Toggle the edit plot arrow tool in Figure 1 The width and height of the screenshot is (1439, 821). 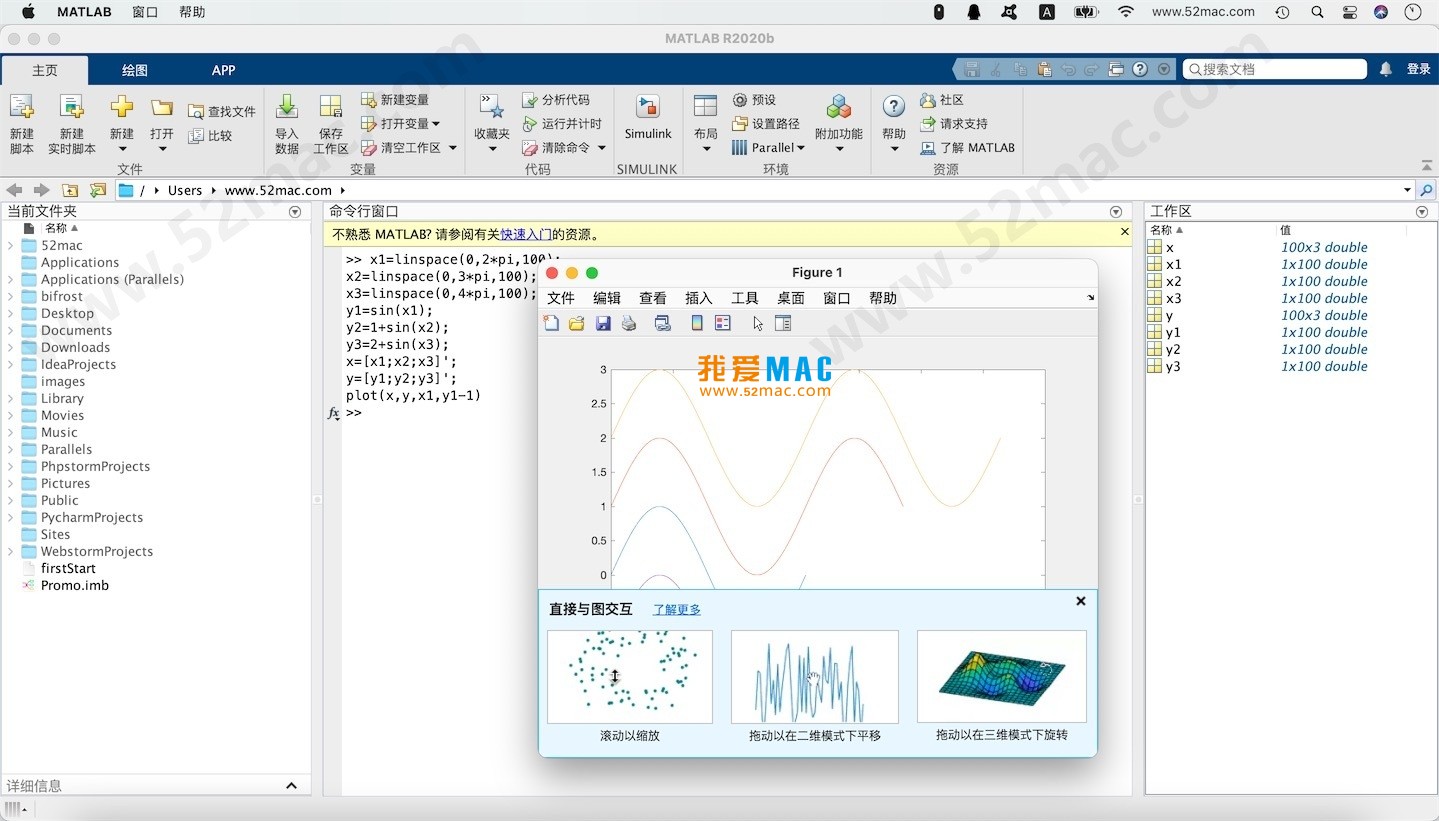(758, 323)
